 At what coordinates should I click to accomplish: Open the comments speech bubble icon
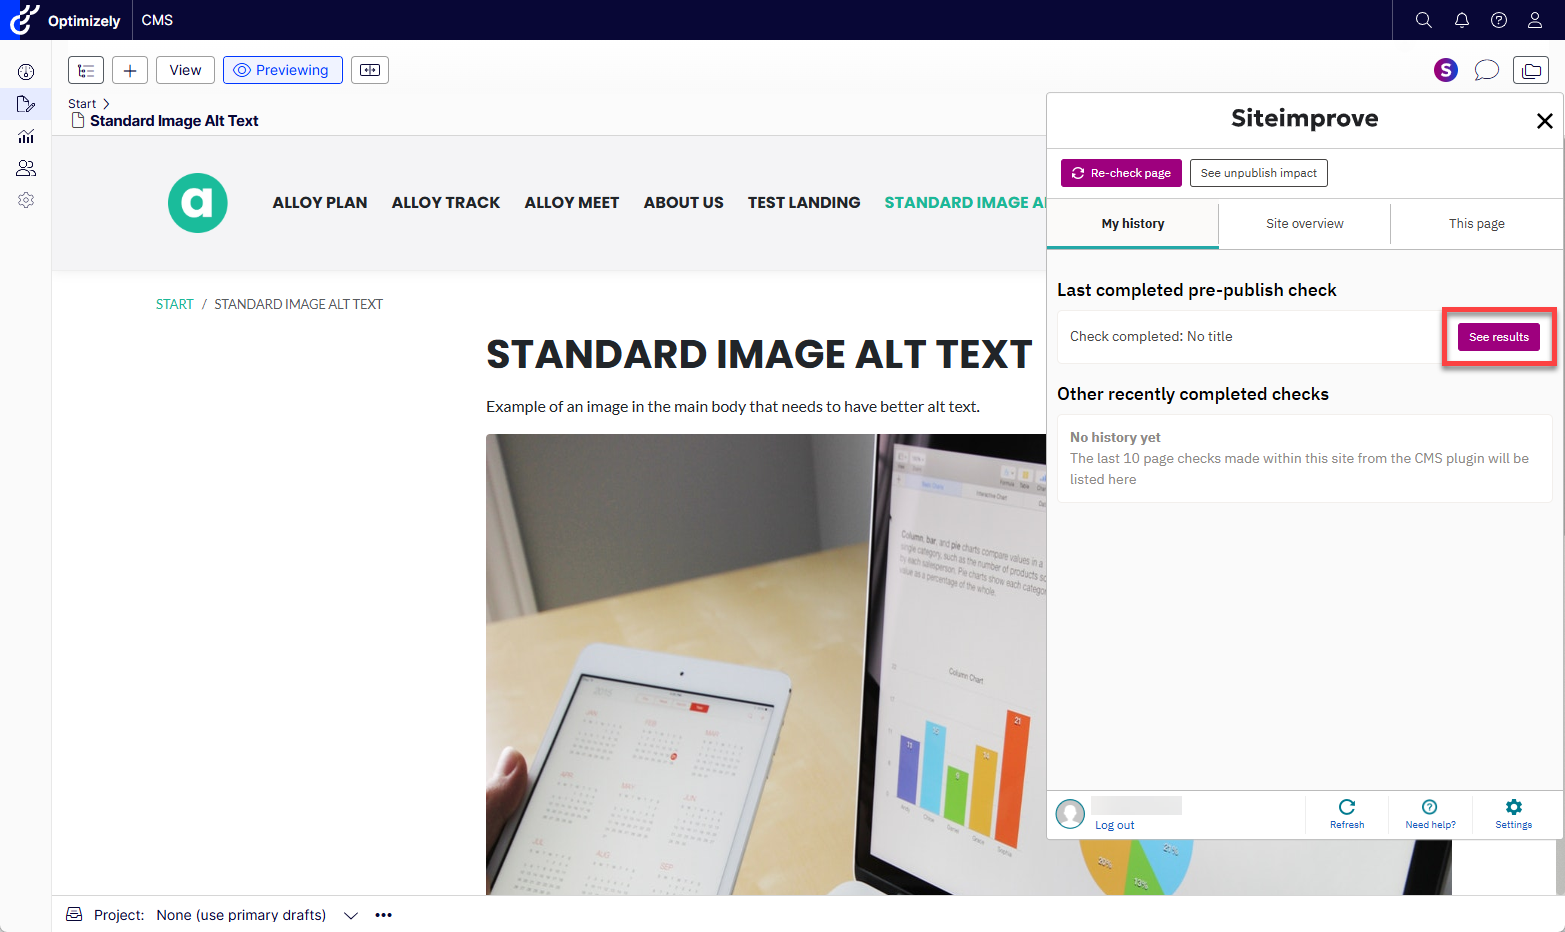[x=1487, y=70]
